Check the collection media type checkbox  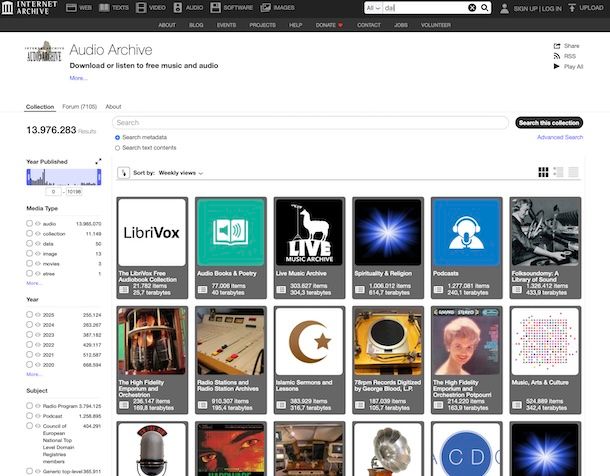pos(30,233)
